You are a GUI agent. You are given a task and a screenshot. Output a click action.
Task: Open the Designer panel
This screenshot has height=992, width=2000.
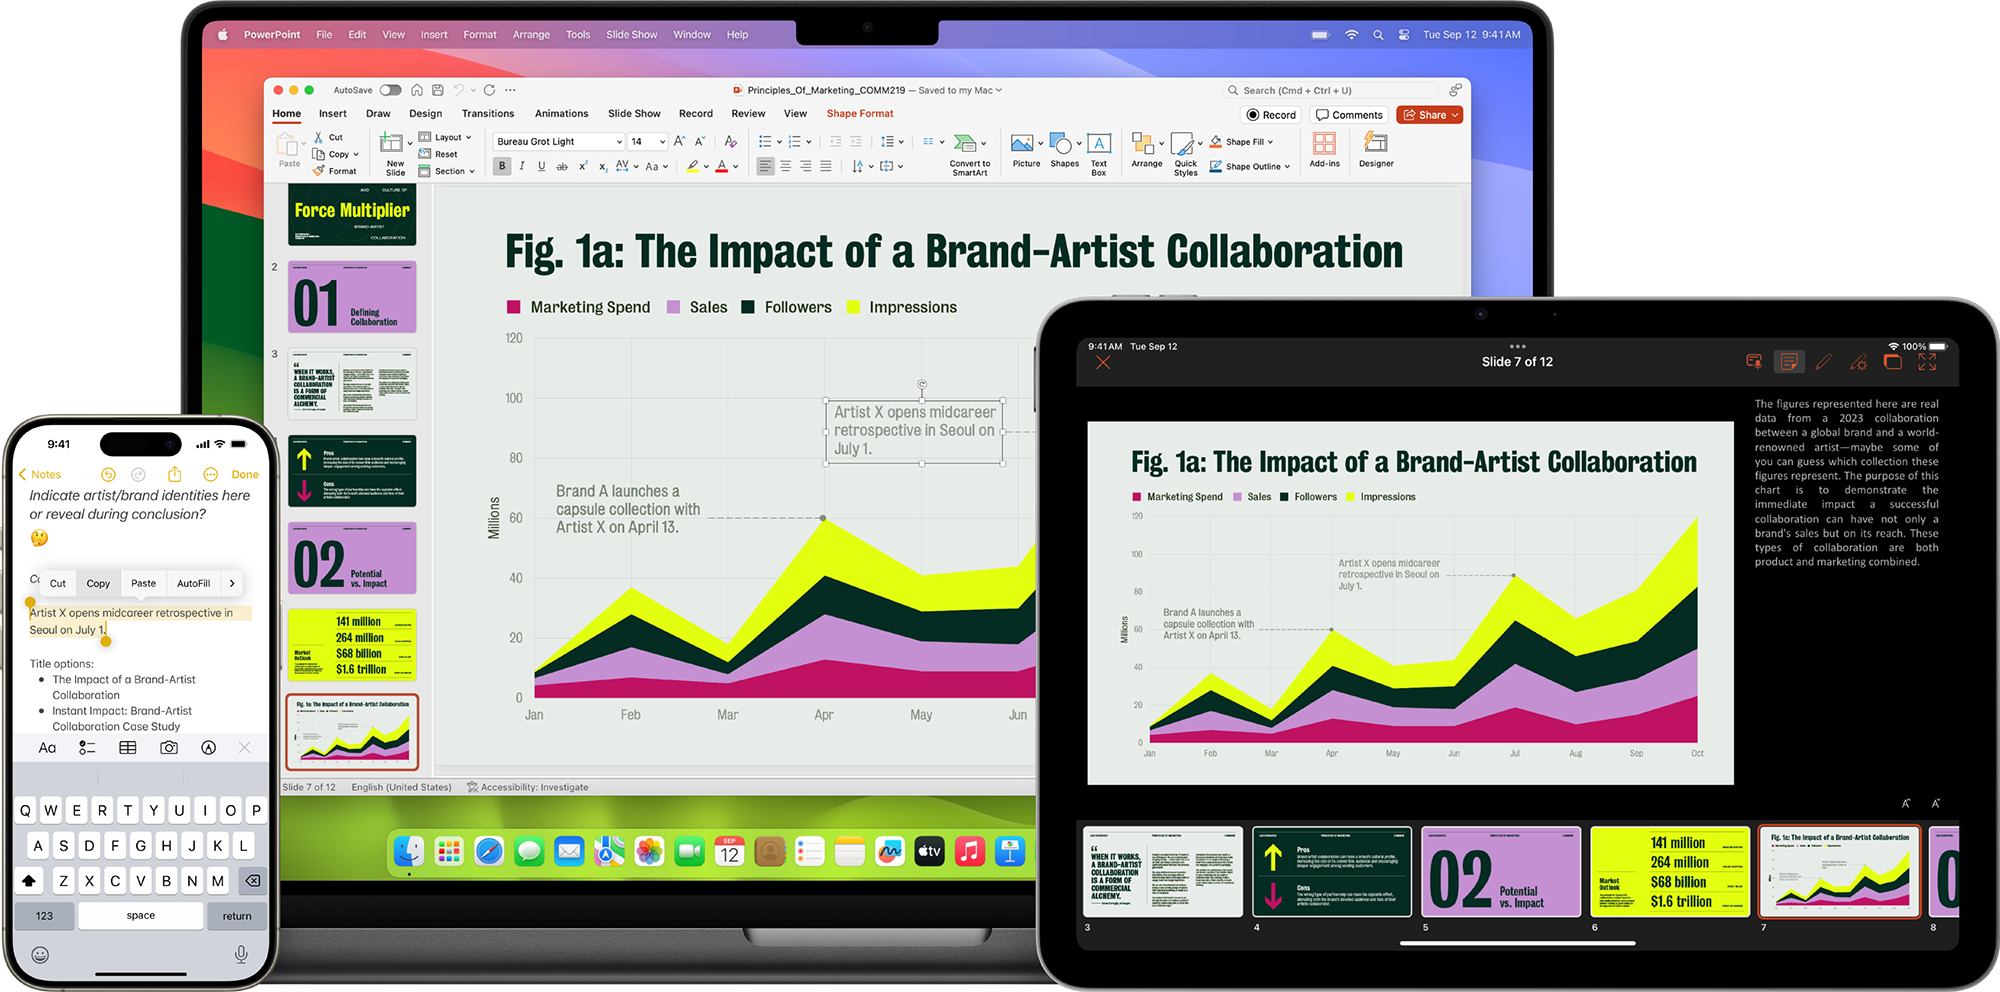pos(1376,149)
